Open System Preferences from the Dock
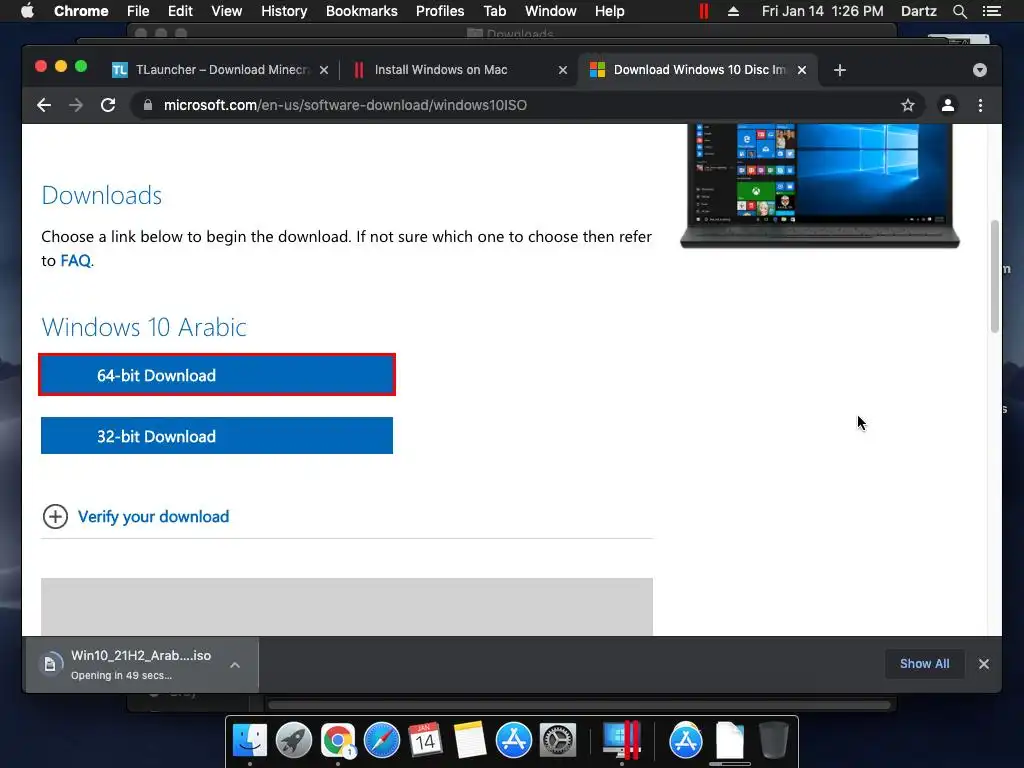1024x768 pixels. [x=557, y=740]
